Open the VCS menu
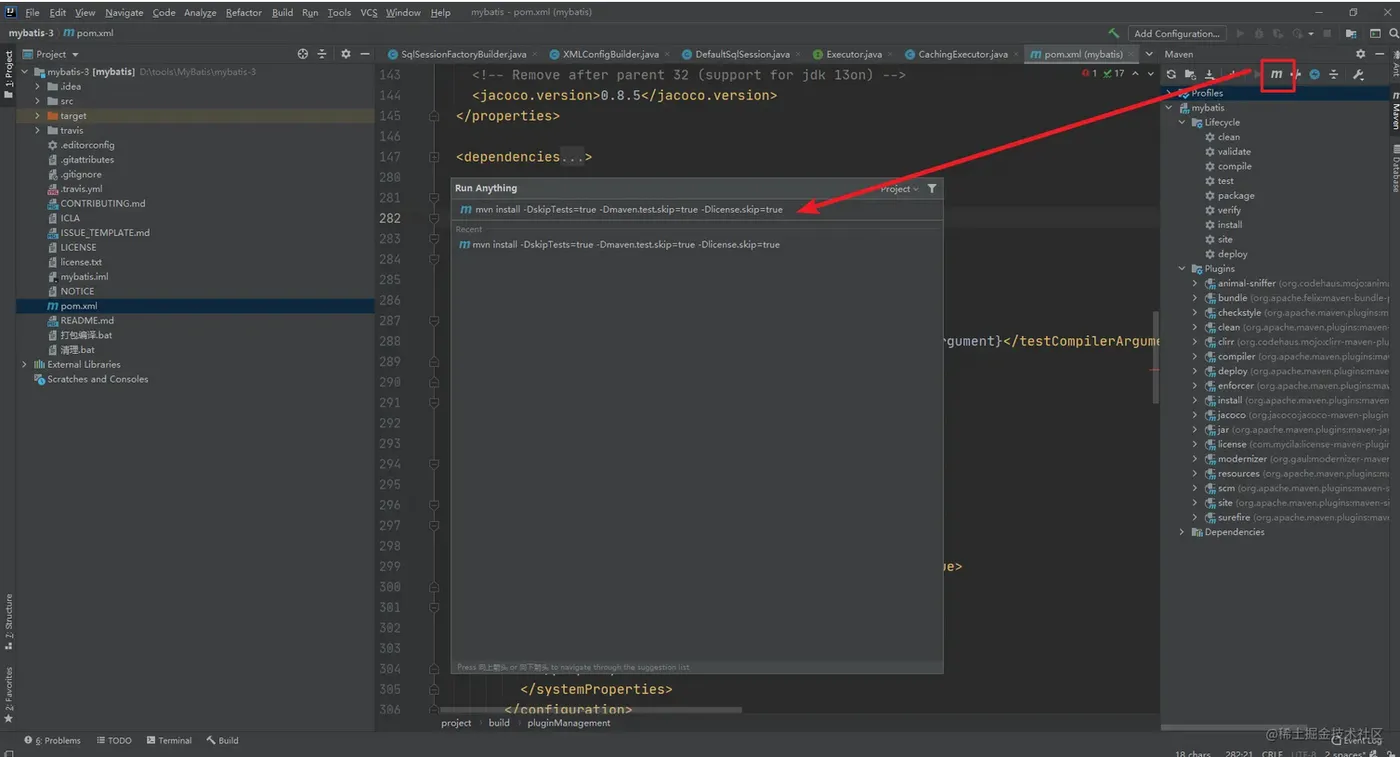 pyautogui.click(x=369, y=12)
